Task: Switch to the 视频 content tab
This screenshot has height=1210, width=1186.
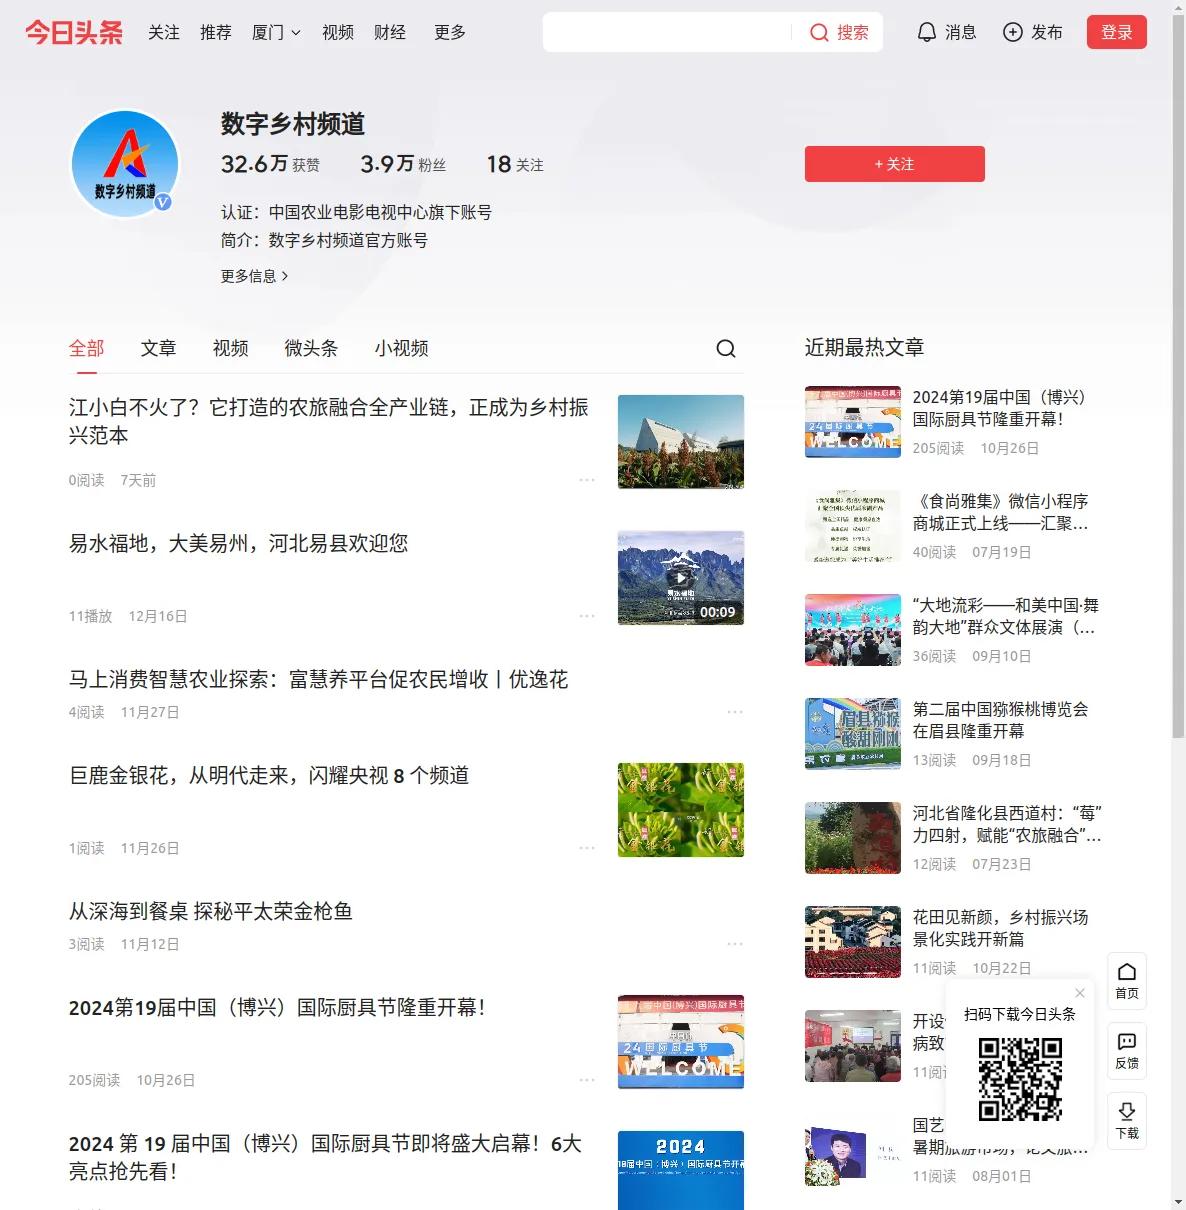Action: coord(231,348)
